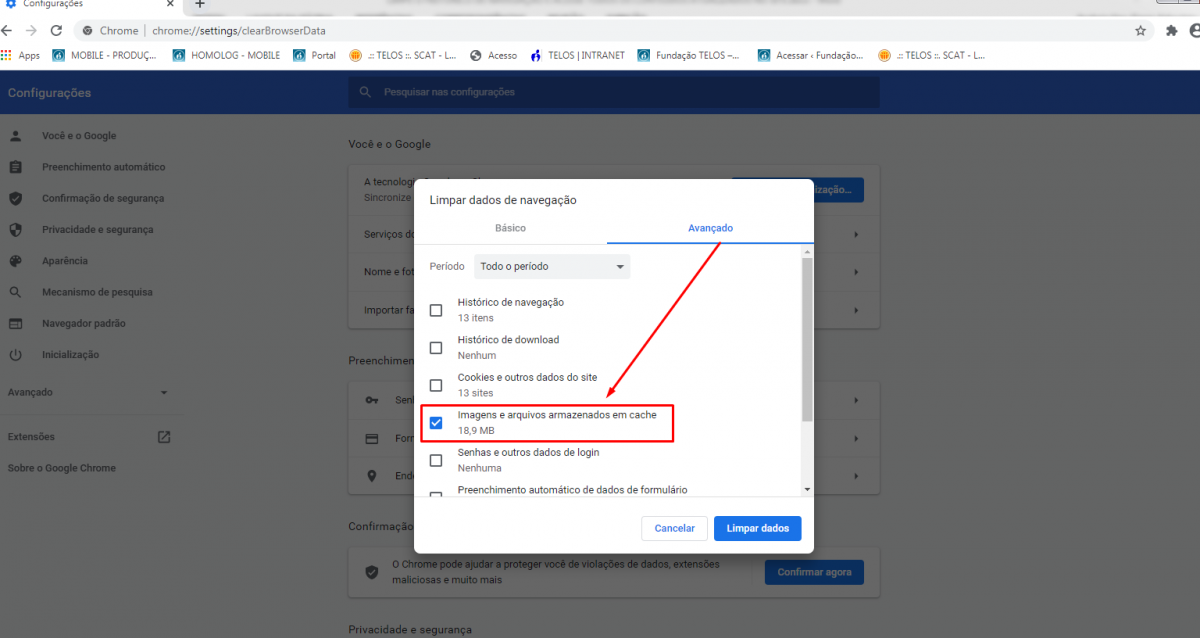Switch to the Básico tab
This screenshot has width=1200, height=638.
(510, 228)
